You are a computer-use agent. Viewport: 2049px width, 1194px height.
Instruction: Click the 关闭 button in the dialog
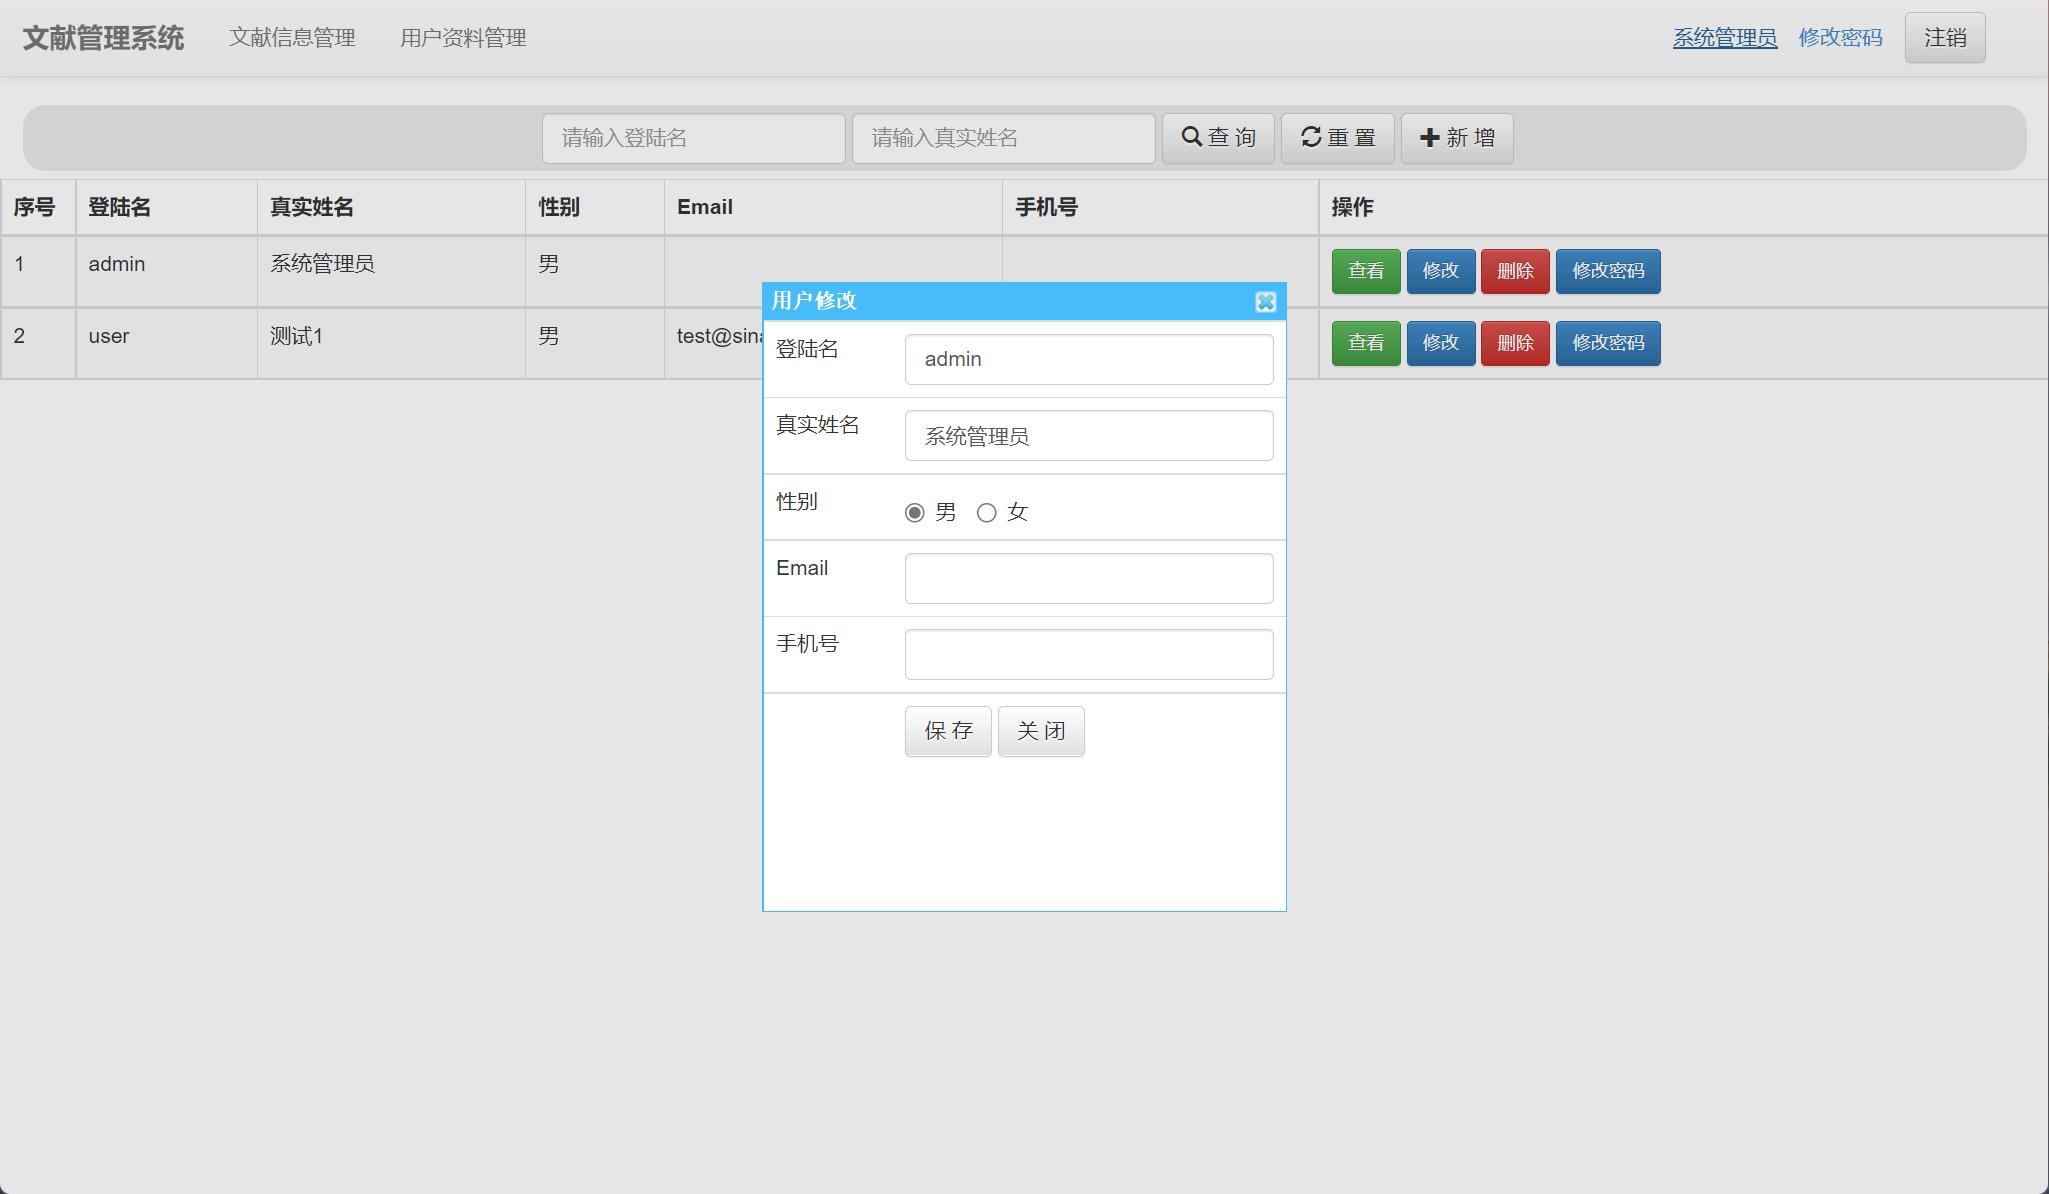pyautogui.click(x=1040, y=731)
